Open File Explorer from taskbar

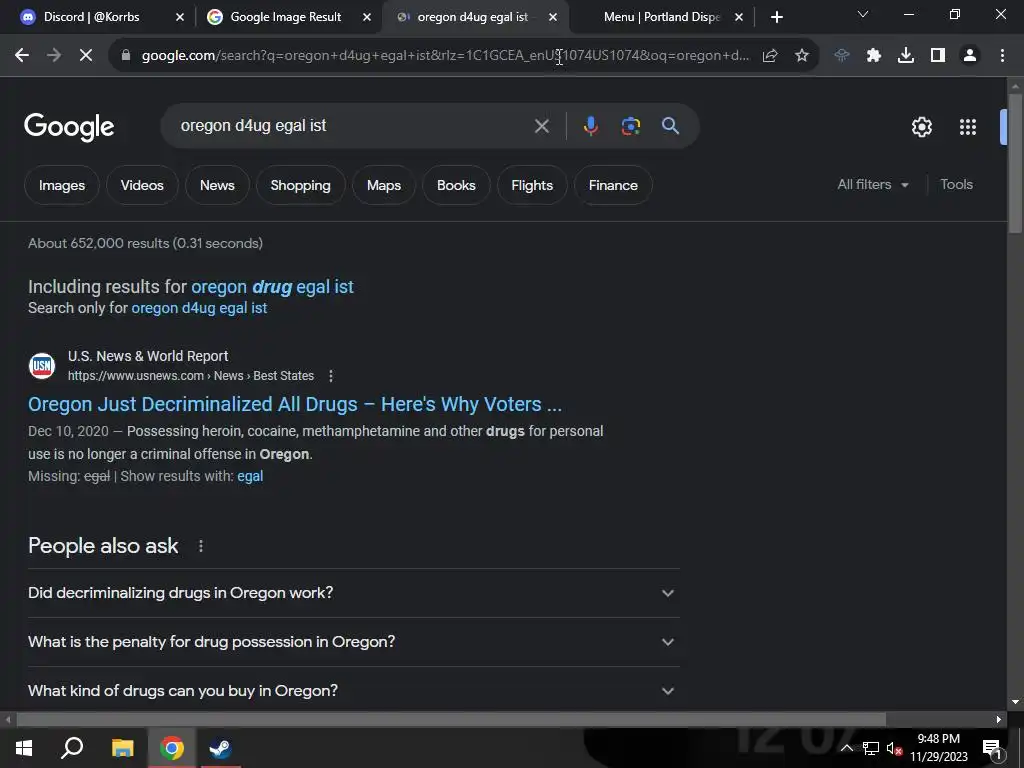pos(122,748)
